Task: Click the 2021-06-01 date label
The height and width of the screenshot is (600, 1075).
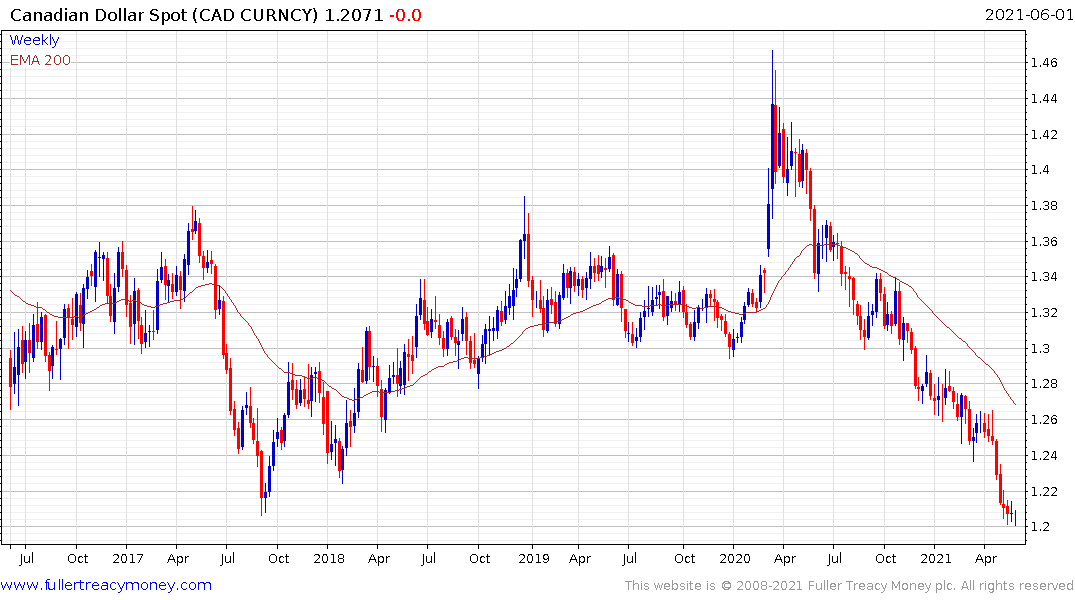Action: tap(1029, 14)
